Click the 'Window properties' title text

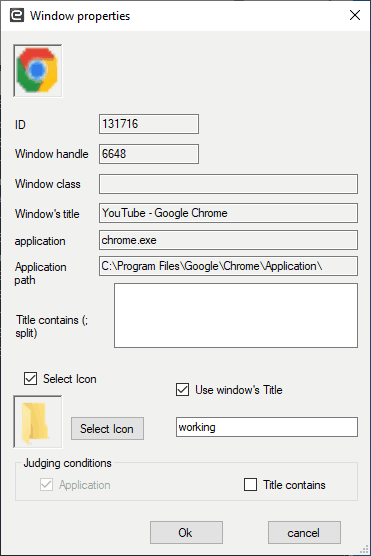[80, 16]
